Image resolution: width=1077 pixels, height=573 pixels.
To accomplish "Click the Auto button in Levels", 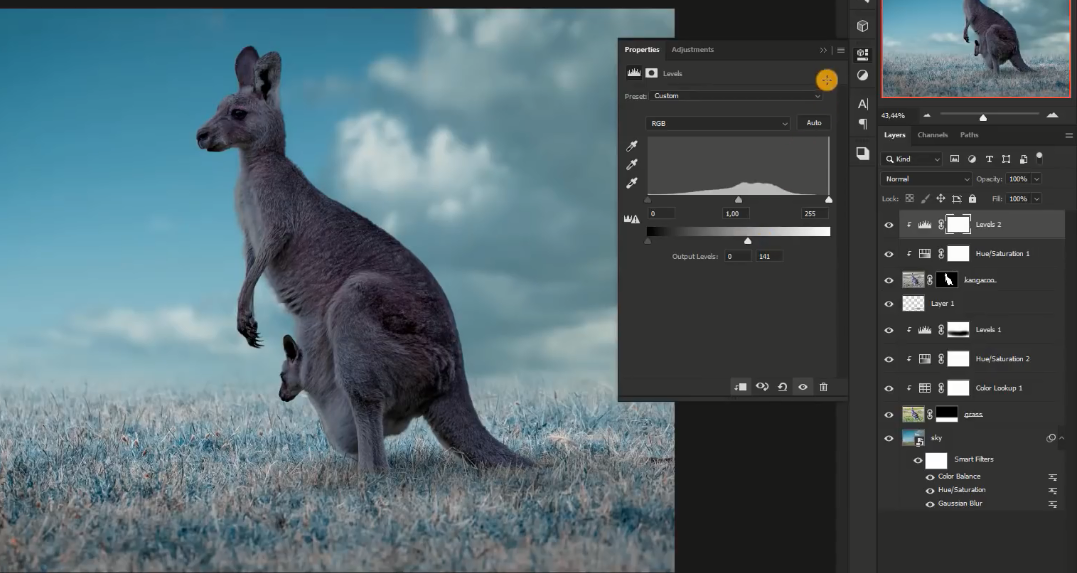I will [x=814, y=123].
